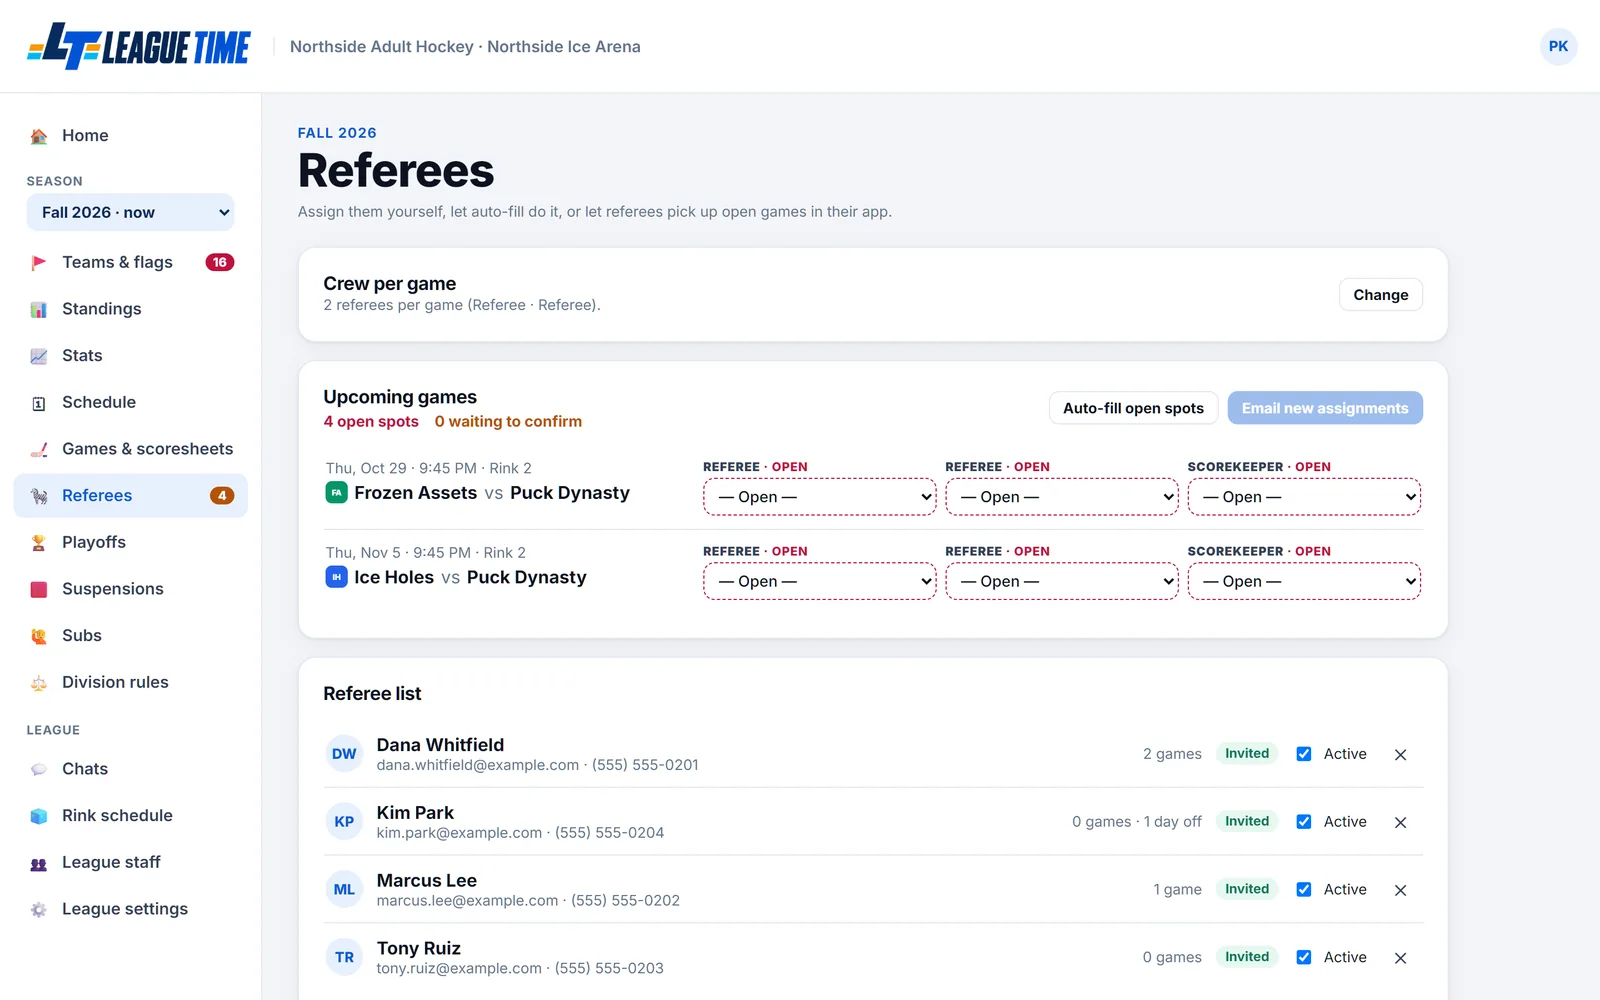The height and width of the screenshot is (1000, 1600).
Task: Click the Games & scoresheets hockey stick icon
Action: [39, 449]
